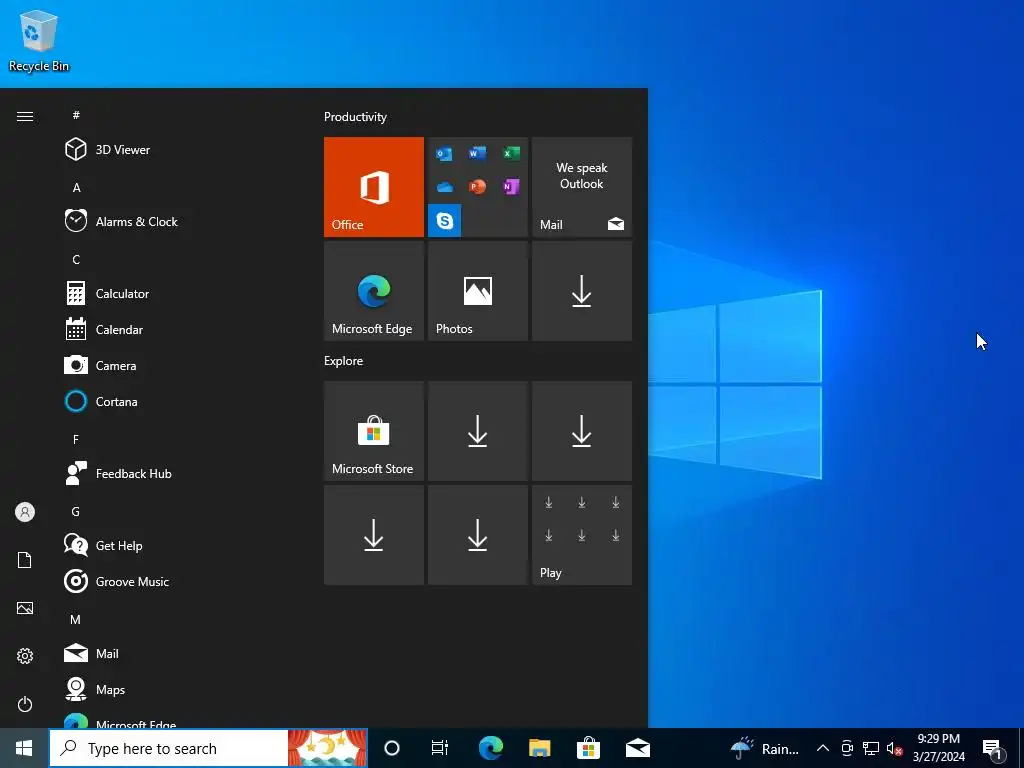Open the Pictures folder shortcut
This screenshot has height=768, width=1024.
25,608
